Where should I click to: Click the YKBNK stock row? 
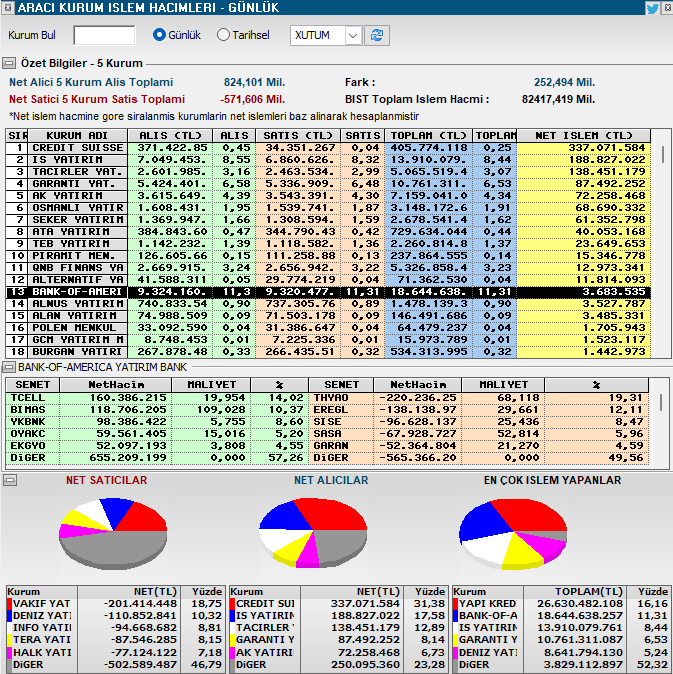pyautogui.click(x=157, y=422)
